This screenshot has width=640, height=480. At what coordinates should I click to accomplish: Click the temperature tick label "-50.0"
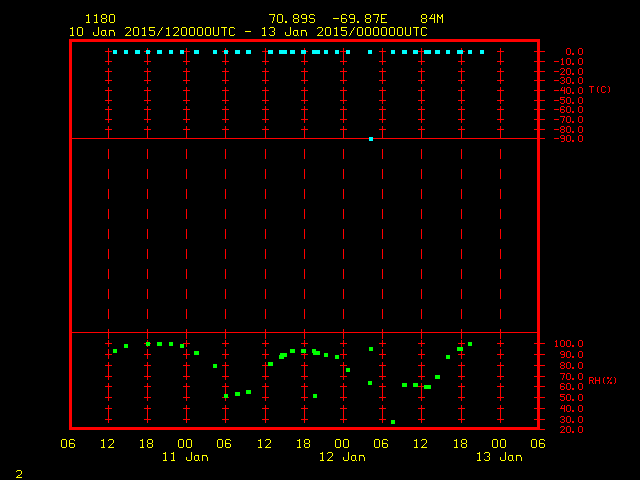[x=569, y=100]
